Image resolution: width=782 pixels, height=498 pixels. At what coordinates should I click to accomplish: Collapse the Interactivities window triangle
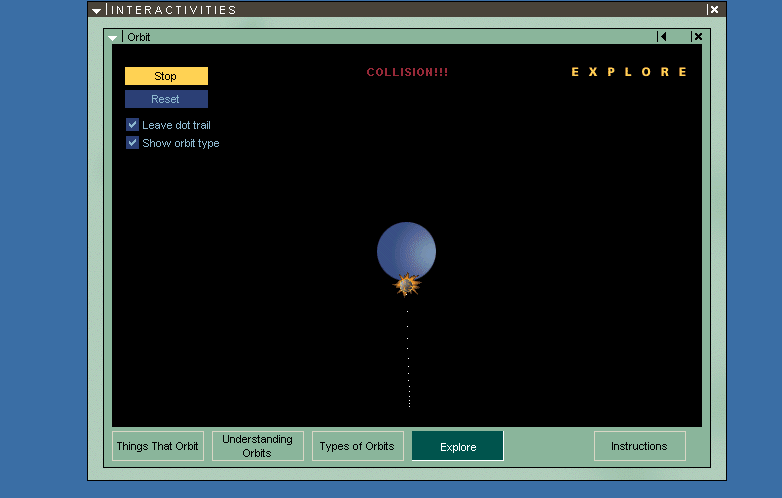coord(96,10)
